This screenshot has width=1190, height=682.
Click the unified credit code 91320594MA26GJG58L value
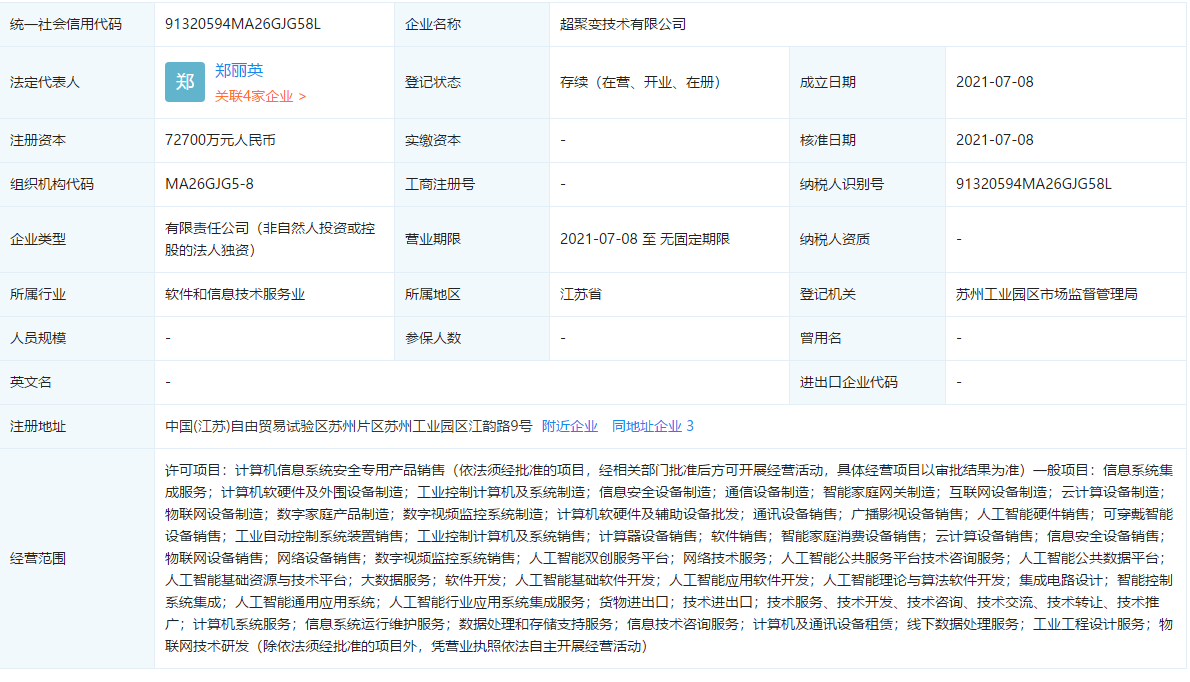pyautogui.click(x=243, y=24)
